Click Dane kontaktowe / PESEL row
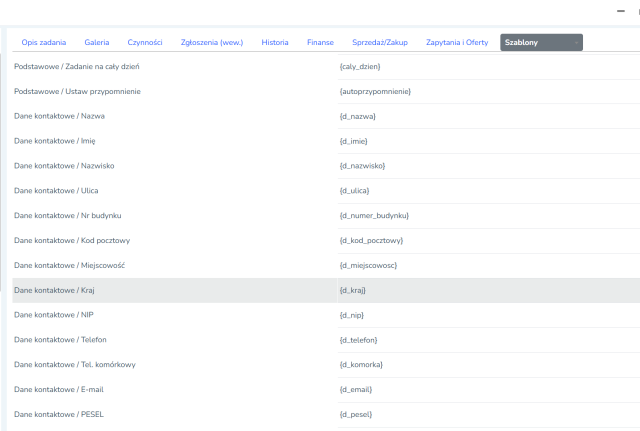 click(326, 415)
